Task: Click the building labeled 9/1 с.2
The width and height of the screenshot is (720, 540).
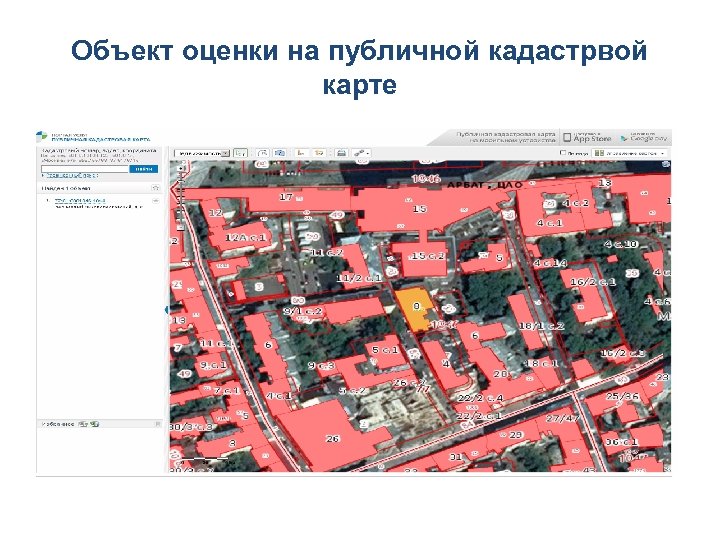Action: 303,311
